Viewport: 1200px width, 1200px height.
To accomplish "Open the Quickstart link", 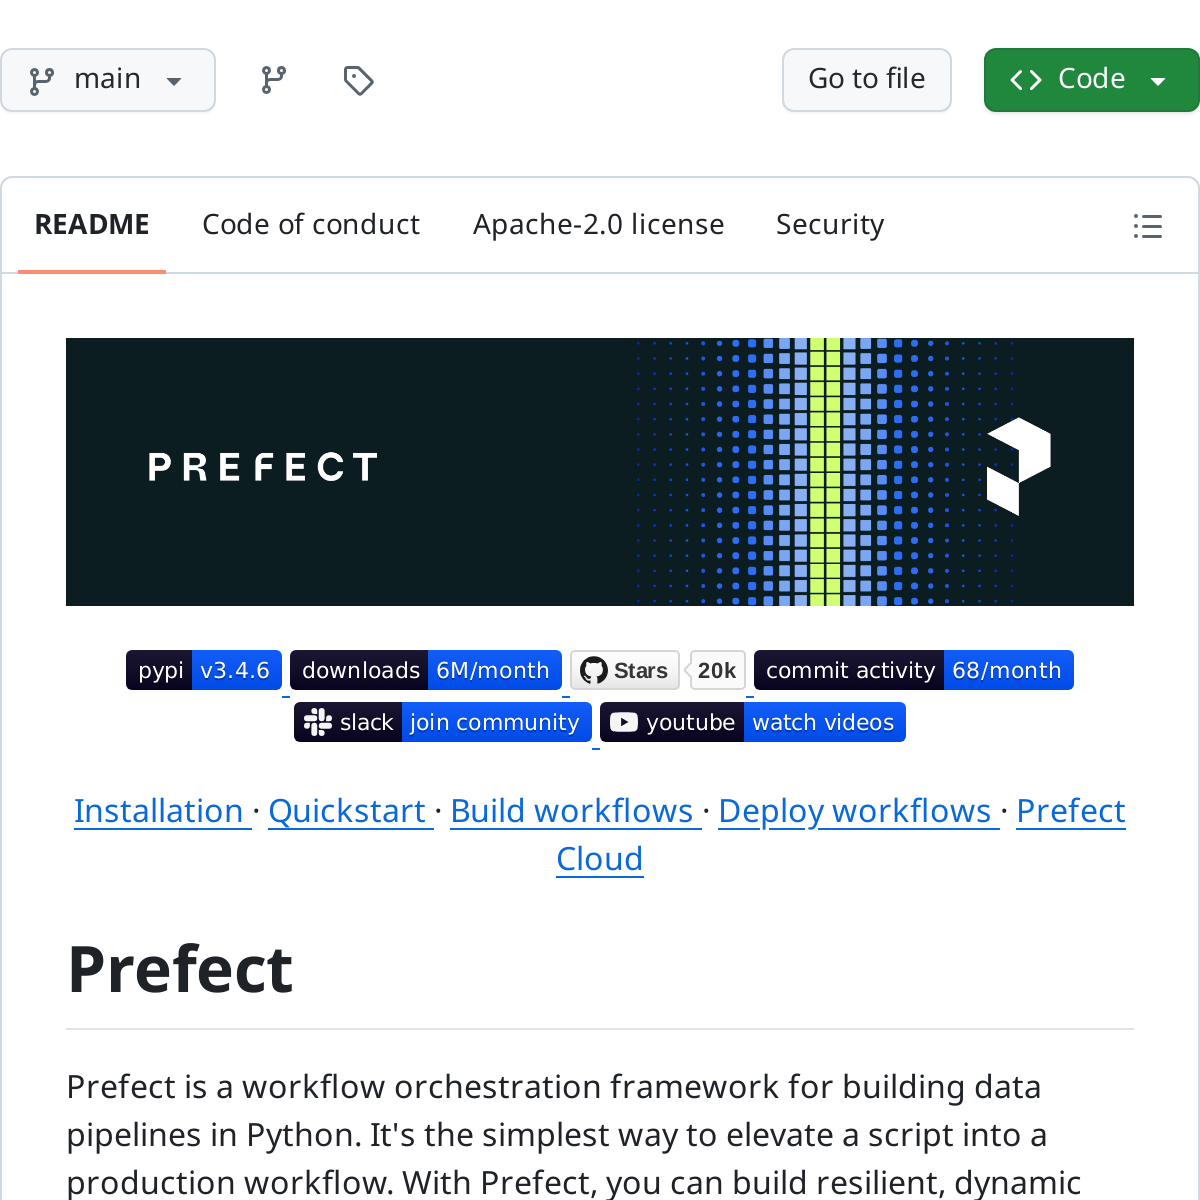I will [x=349, y=811].
